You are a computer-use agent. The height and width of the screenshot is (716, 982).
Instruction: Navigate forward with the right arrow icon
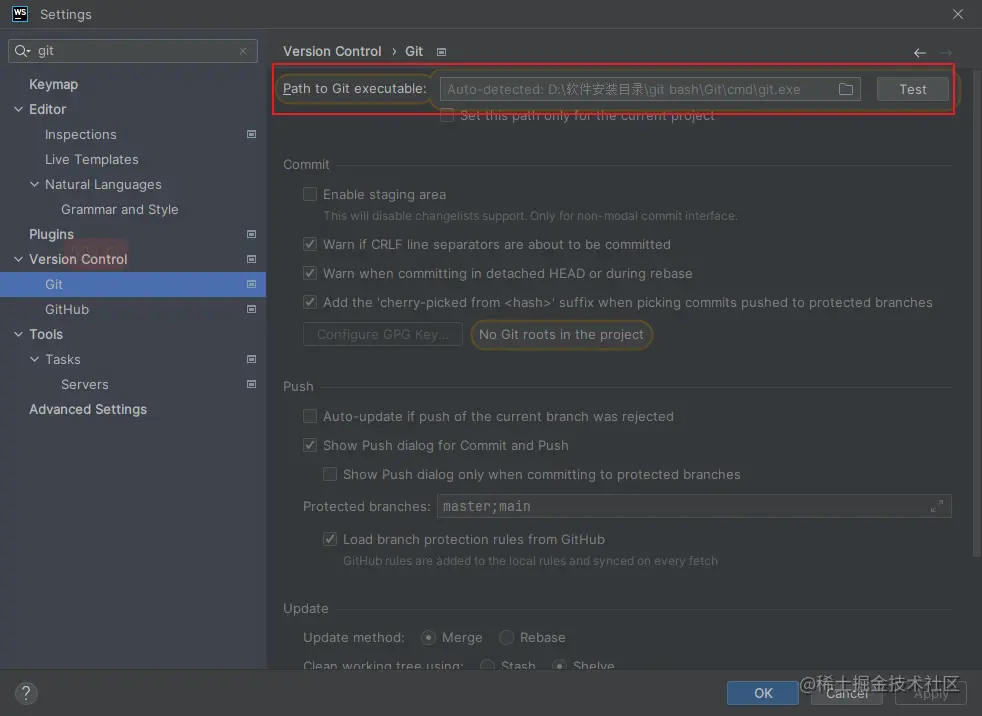(946, 53)
